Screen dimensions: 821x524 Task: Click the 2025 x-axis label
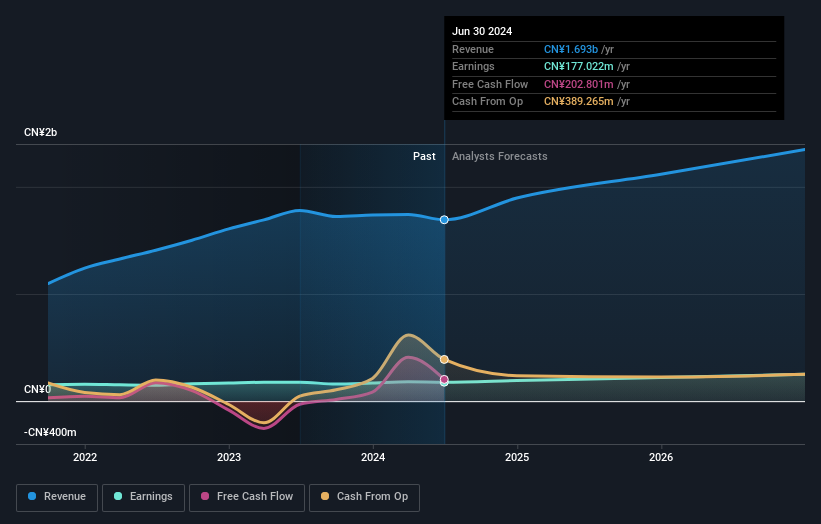[x=517, y=458]
